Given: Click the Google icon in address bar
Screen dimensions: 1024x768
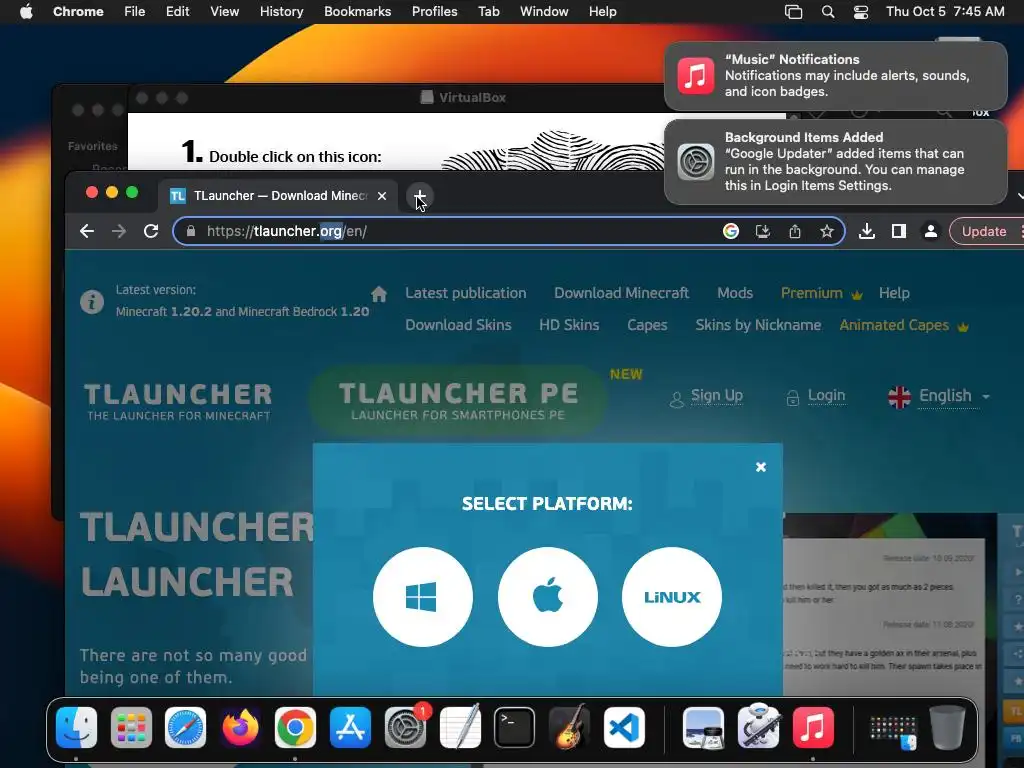Looking at the screenshot, I should tap(731, 231).
